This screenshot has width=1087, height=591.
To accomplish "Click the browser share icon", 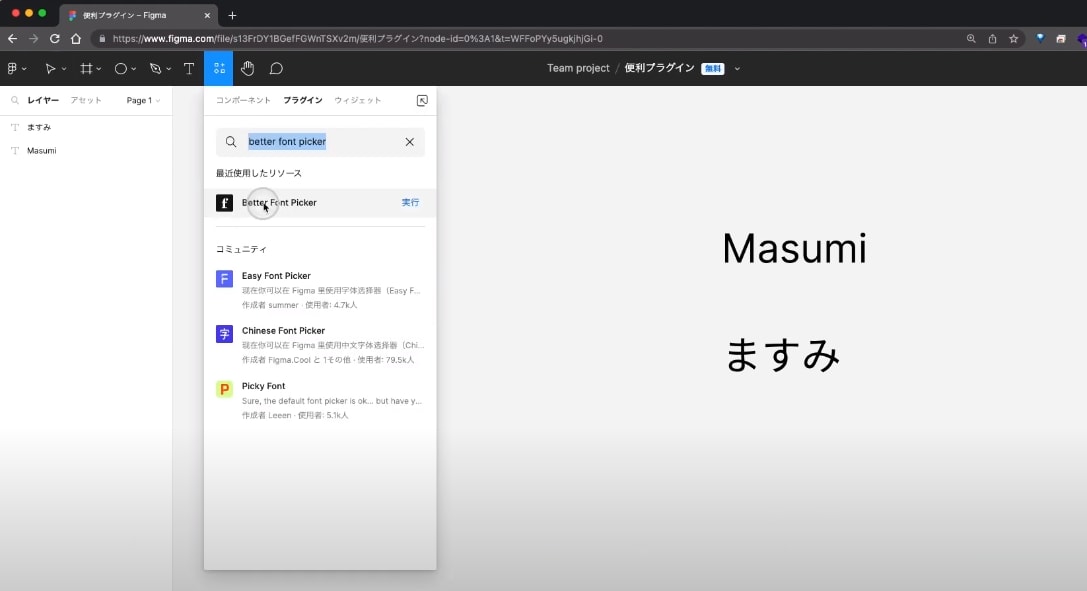I will click(992, 39).
